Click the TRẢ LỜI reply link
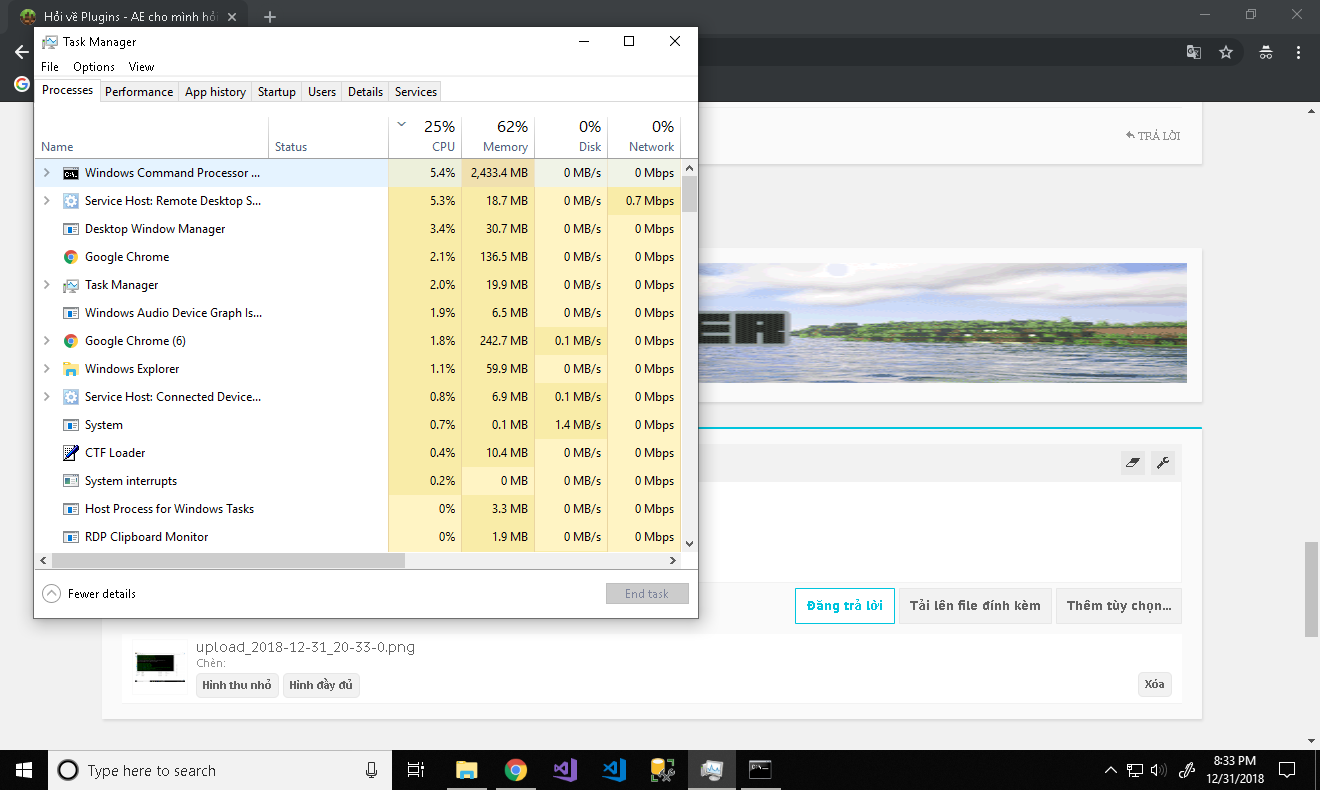Screen dimensions: 1320x790 [x=1153, y=136]
